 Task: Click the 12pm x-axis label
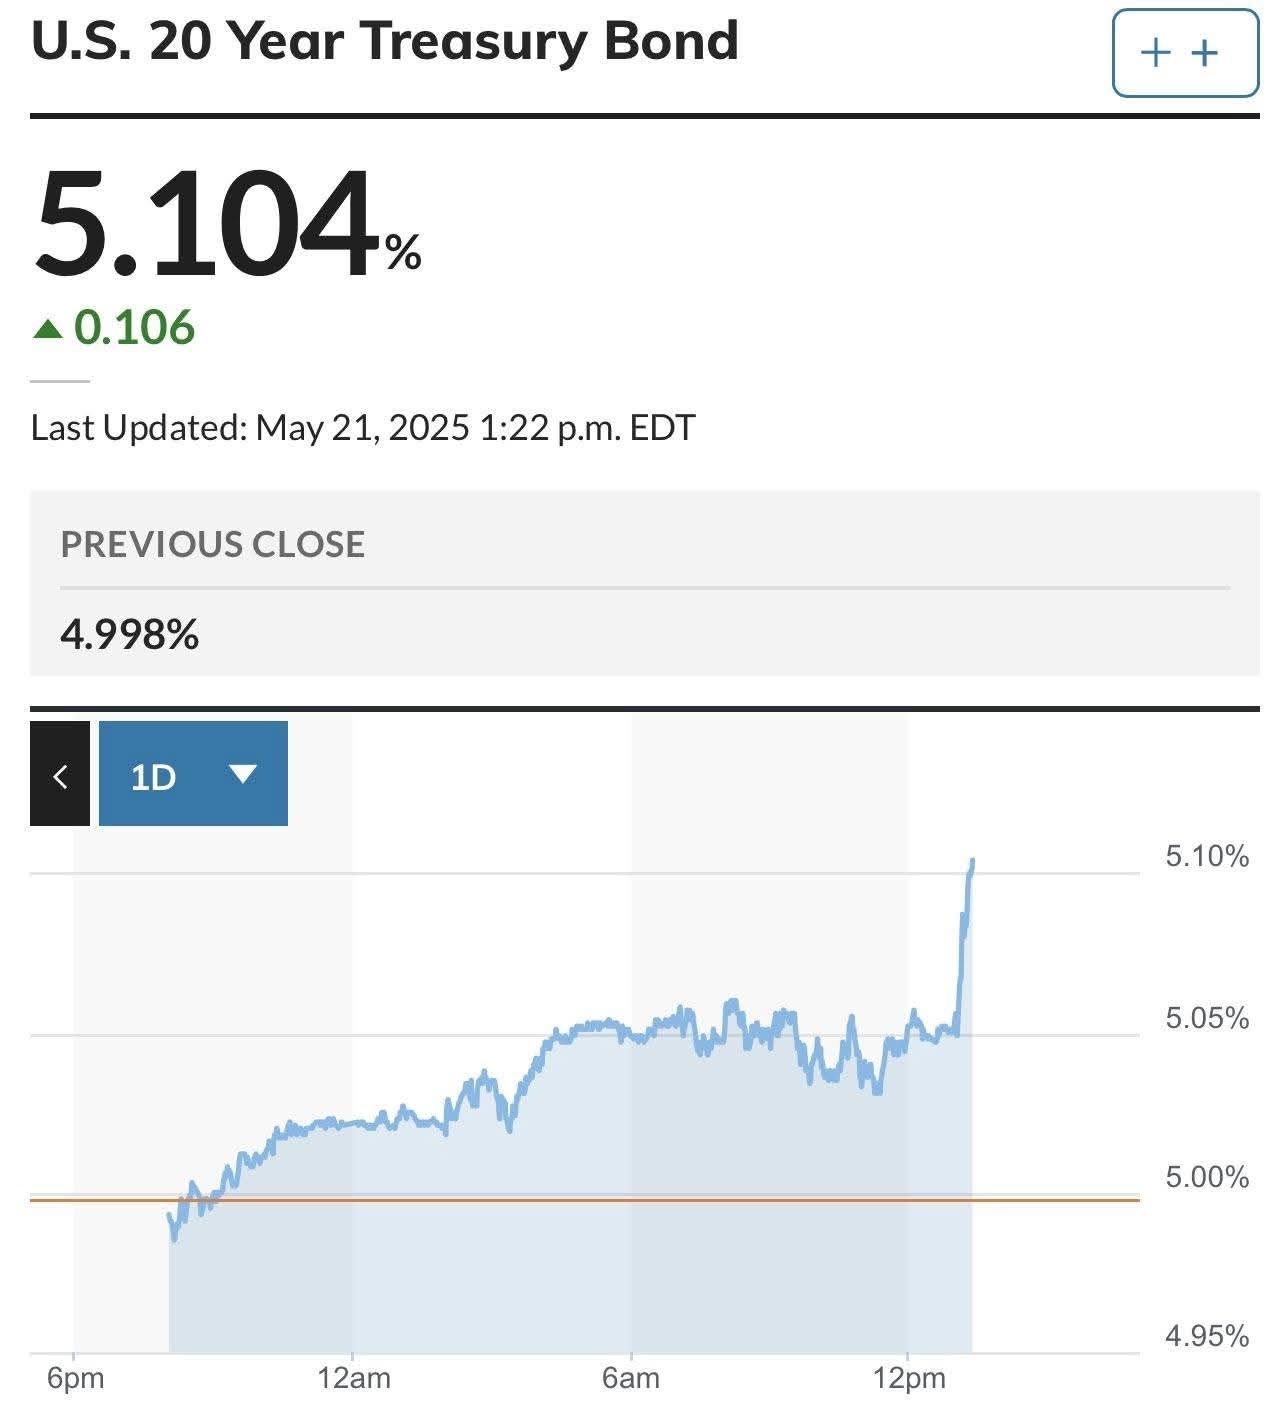tap(908, 1378)
